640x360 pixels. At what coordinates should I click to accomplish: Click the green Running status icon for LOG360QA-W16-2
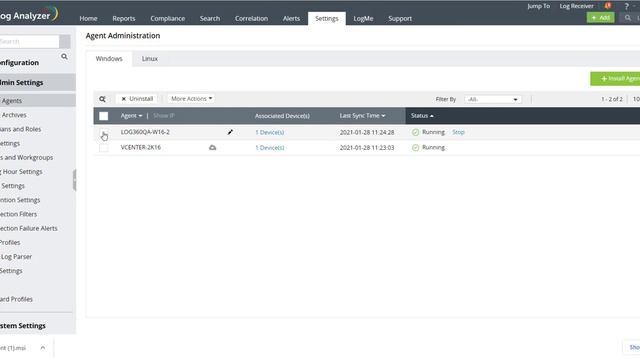point(416,132)
